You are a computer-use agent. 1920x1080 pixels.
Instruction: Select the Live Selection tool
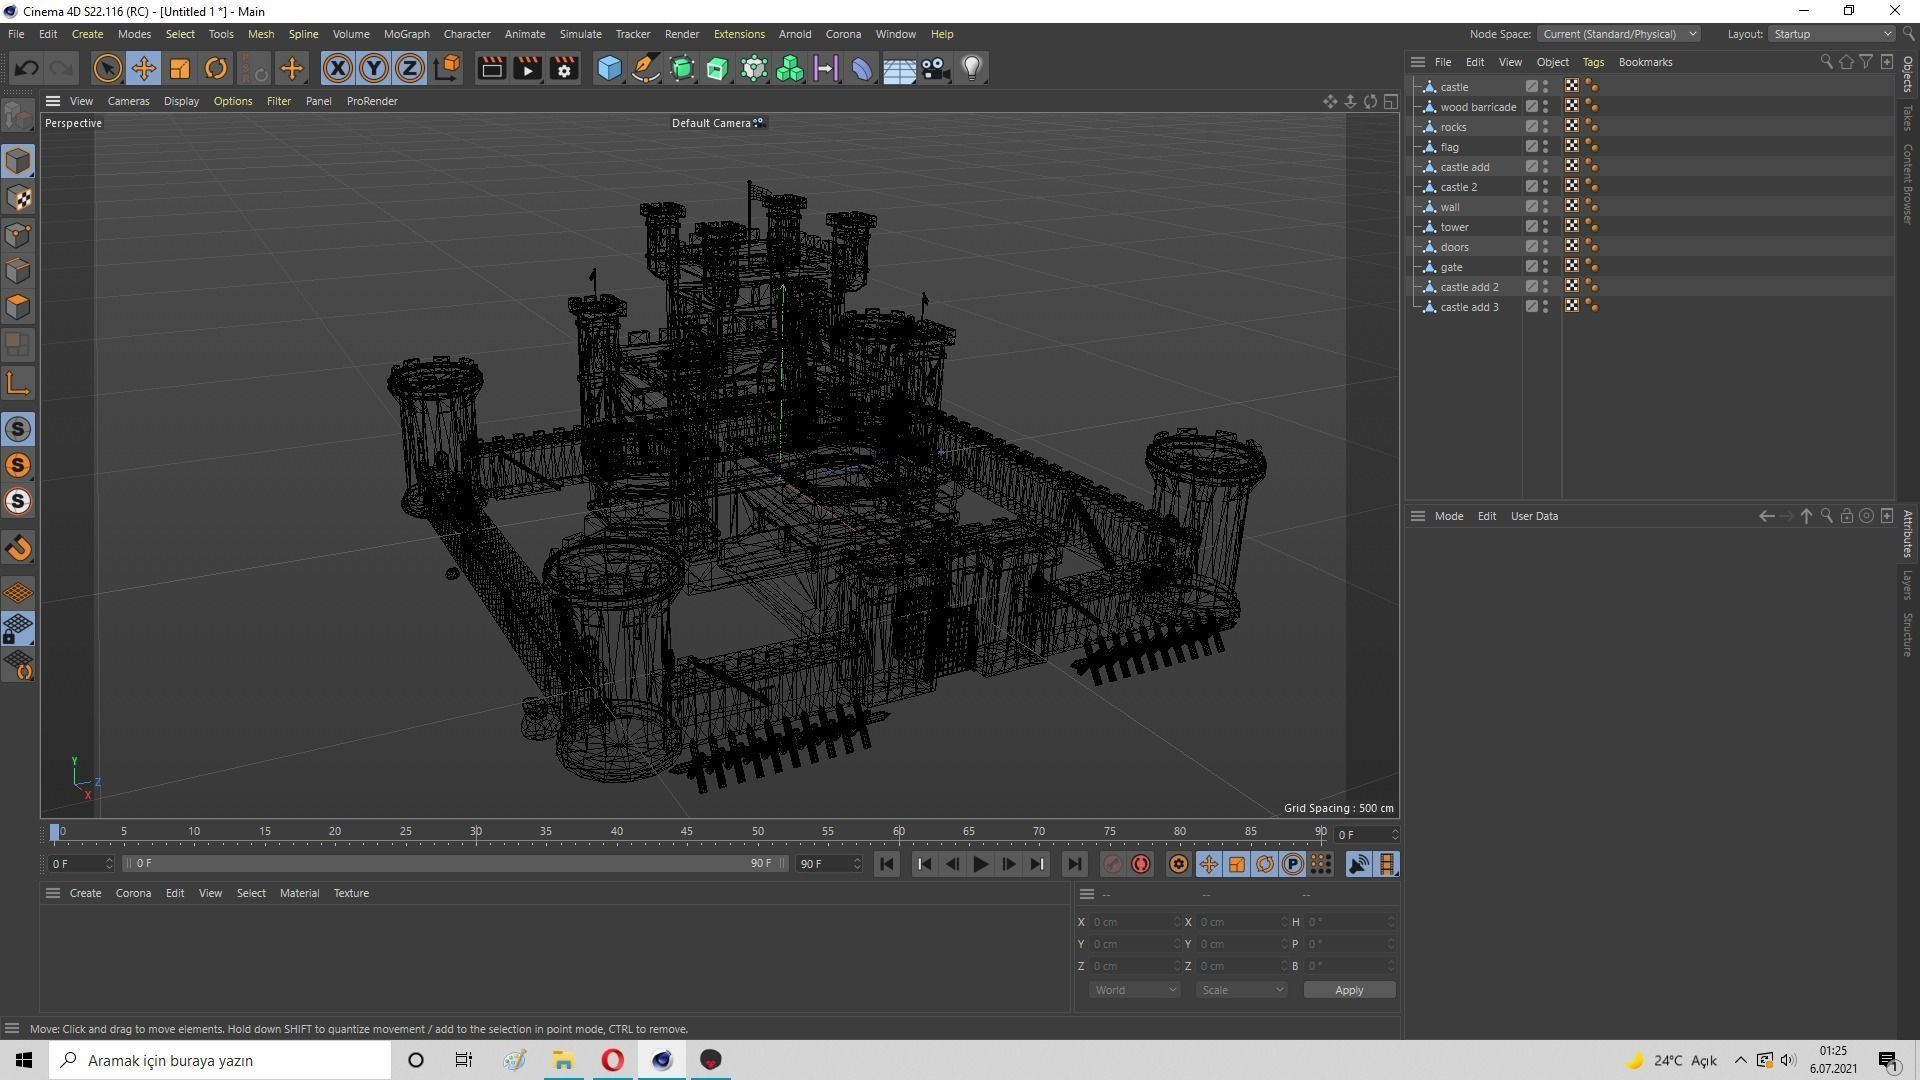click(x=107, y=68)
